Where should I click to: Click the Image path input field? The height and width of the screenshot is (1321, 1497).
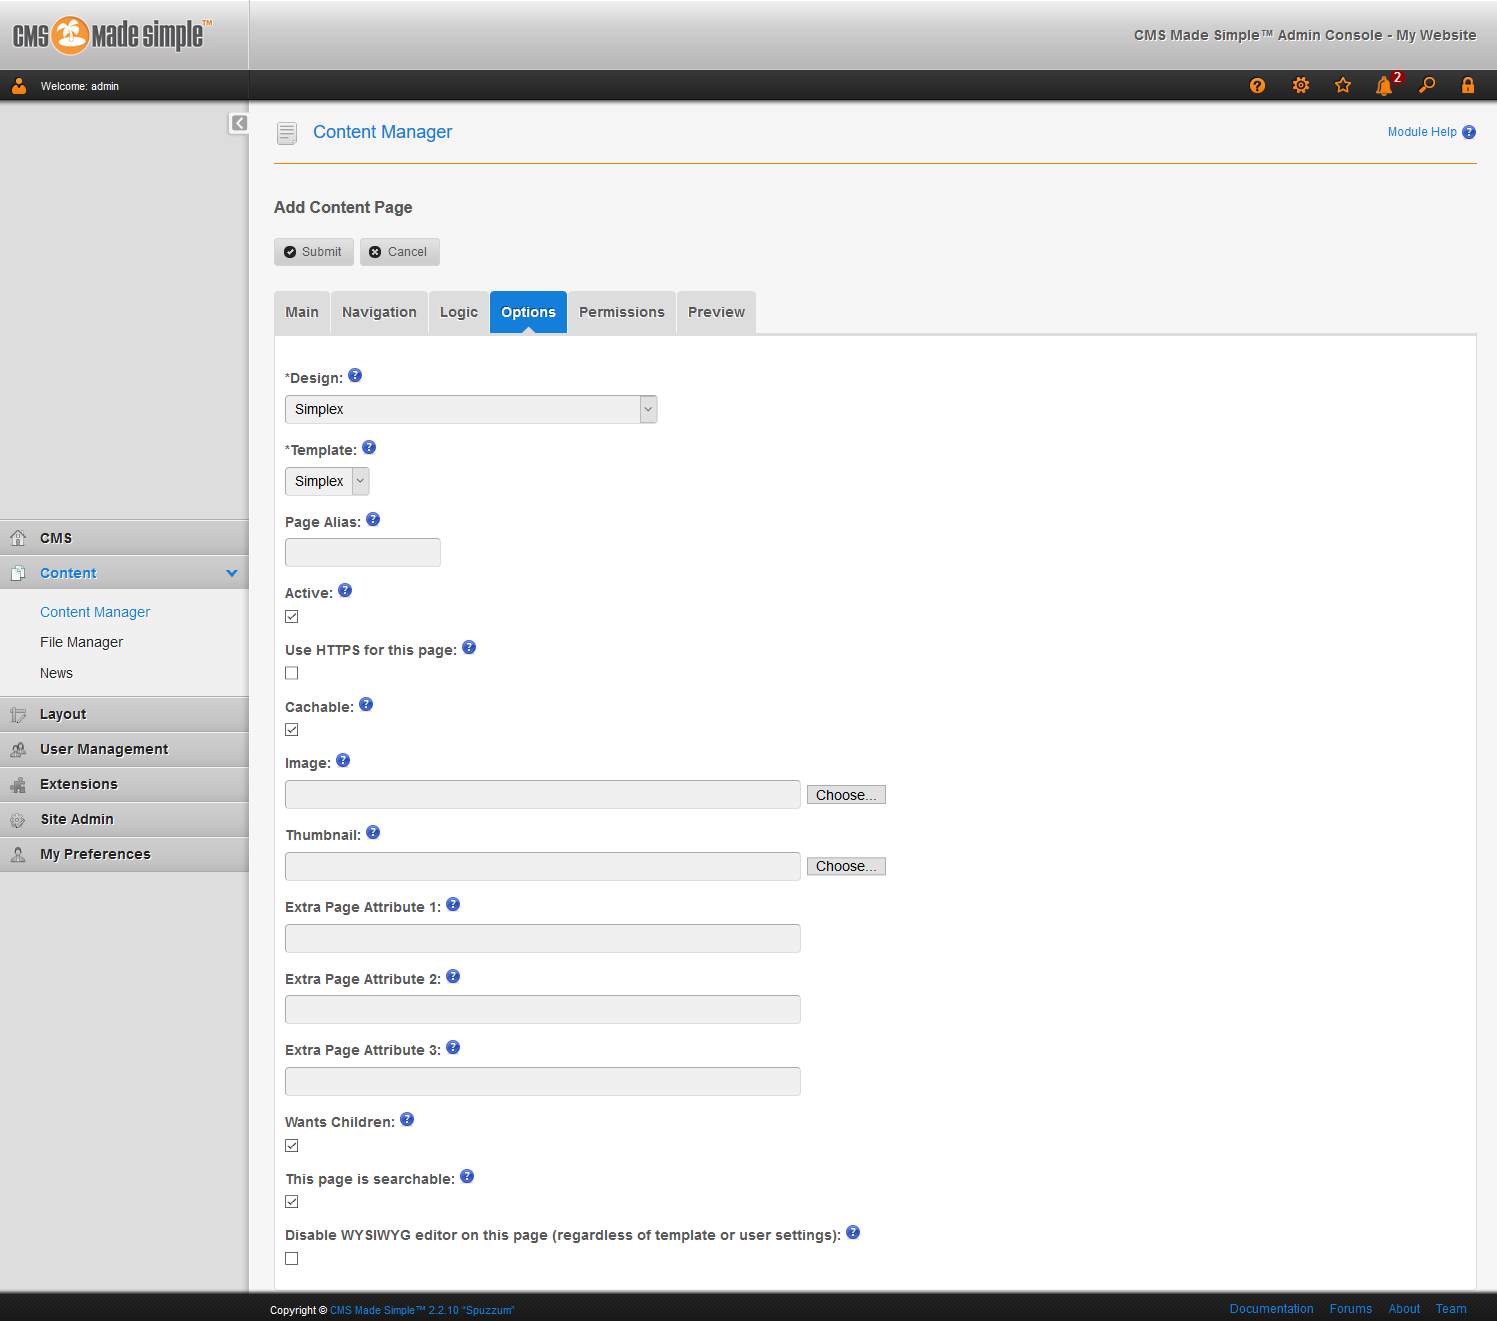pos(543,795)
